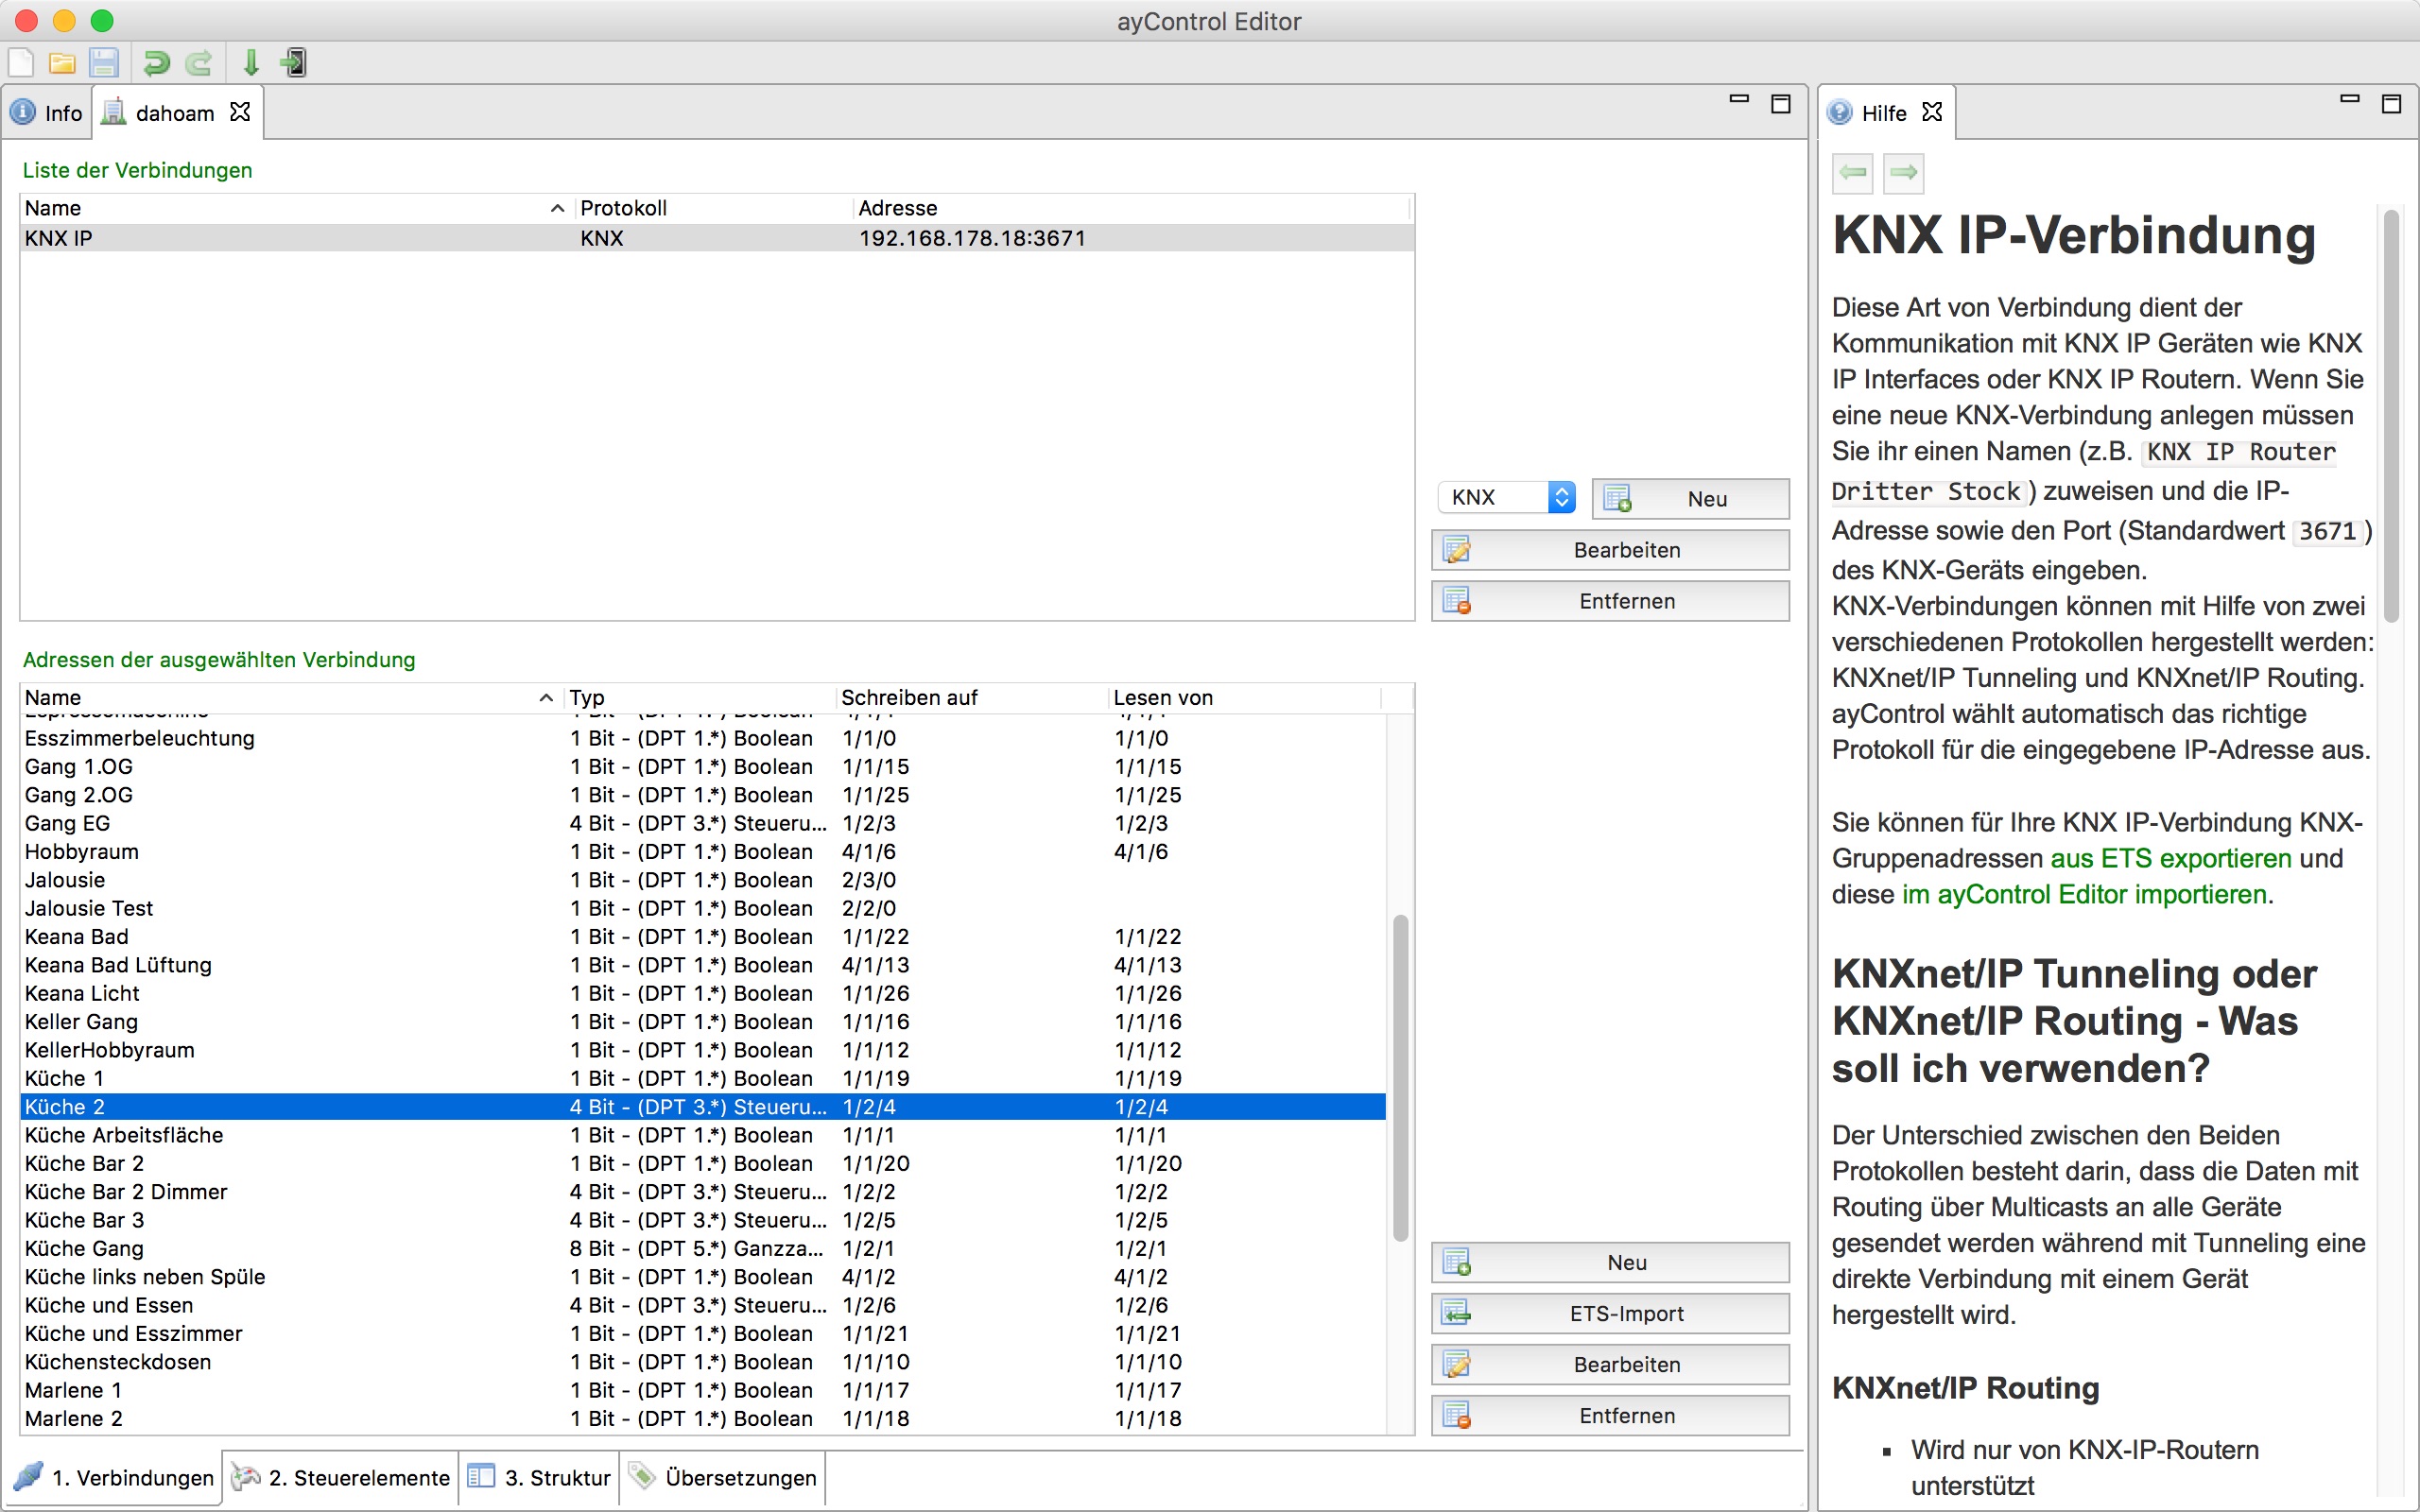Select the highlighted Küche 2 row

703,1106
